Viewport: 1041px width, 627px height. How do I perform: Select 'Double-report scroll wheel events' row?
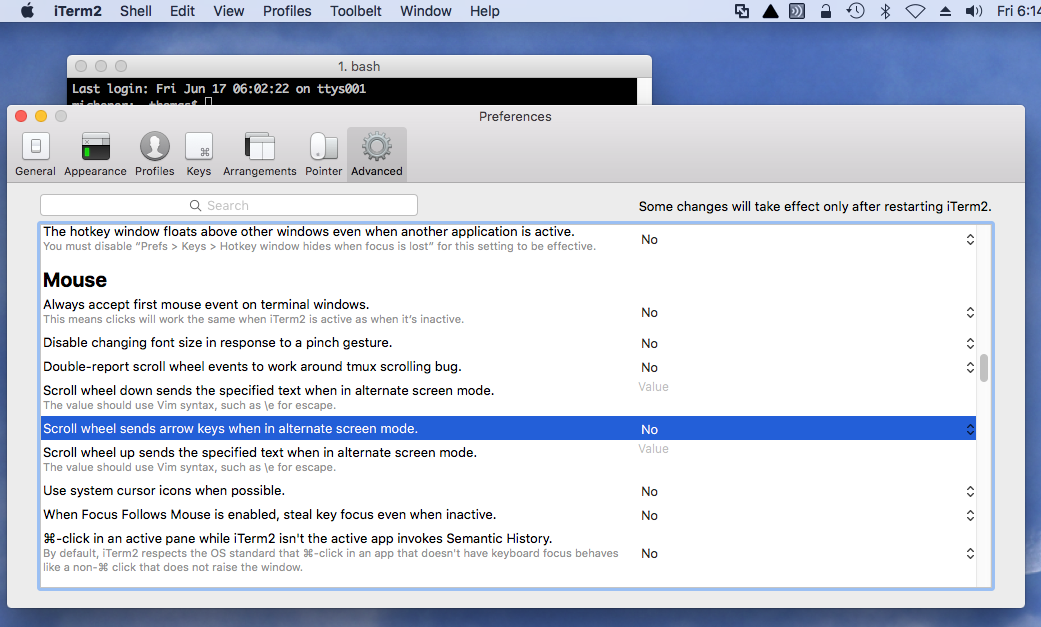click(509, 367)
